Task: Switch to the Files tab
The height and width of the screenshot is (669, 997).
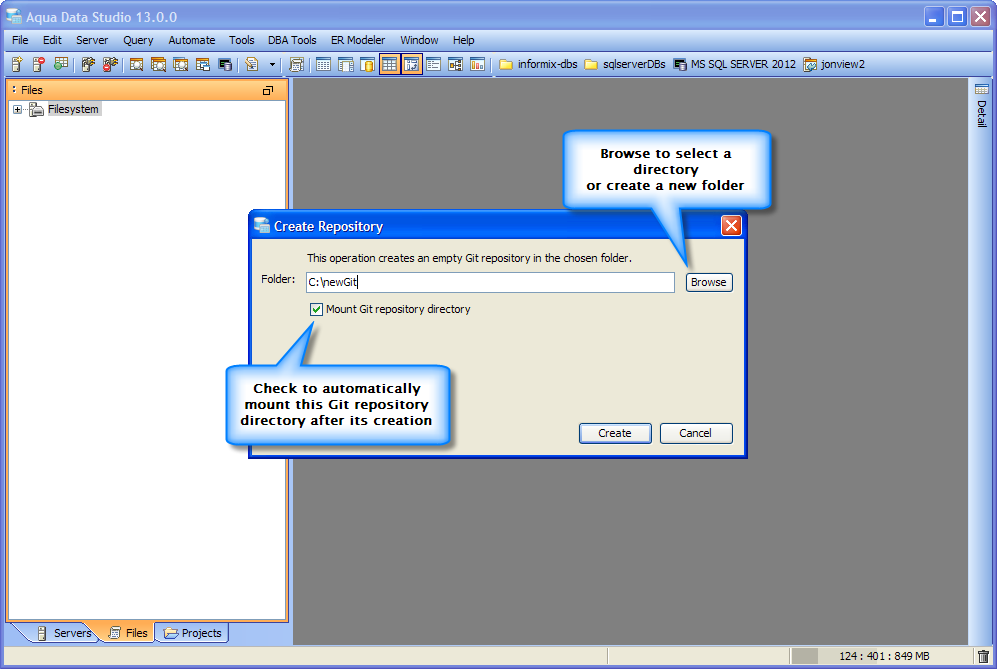Action: (x=129, y=633)
